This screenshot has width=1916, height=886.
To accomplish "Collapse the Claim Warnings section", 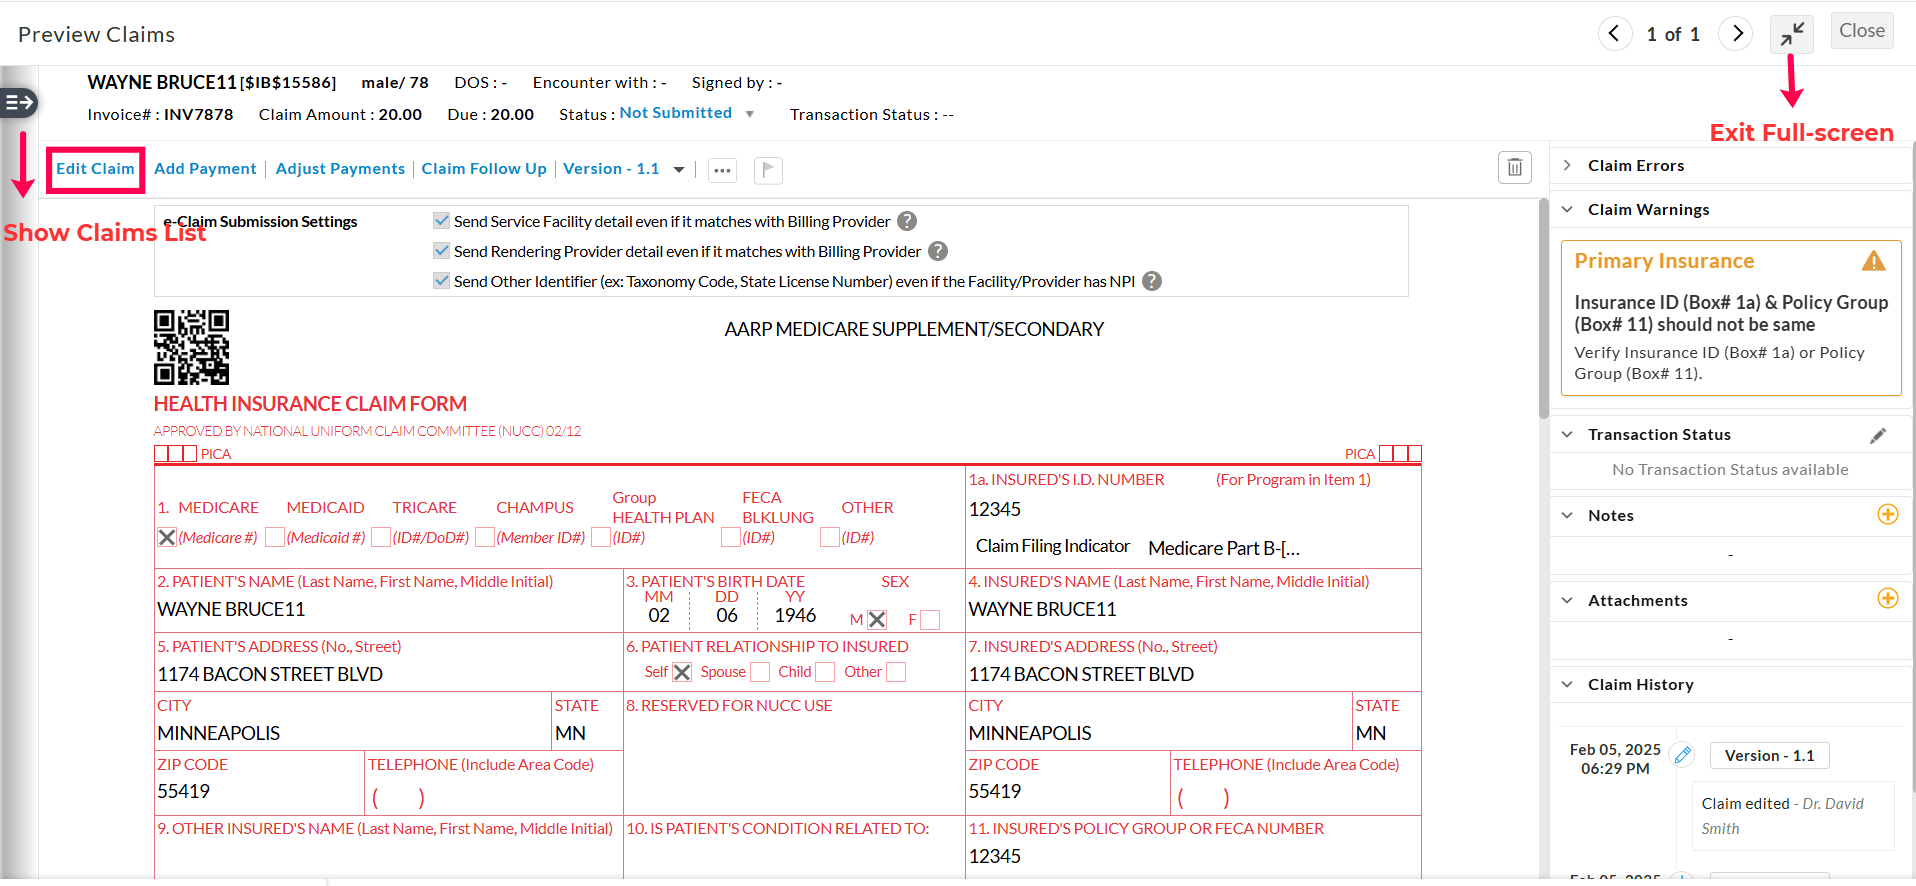I will pyautogui.click(x=1567, y=209).
